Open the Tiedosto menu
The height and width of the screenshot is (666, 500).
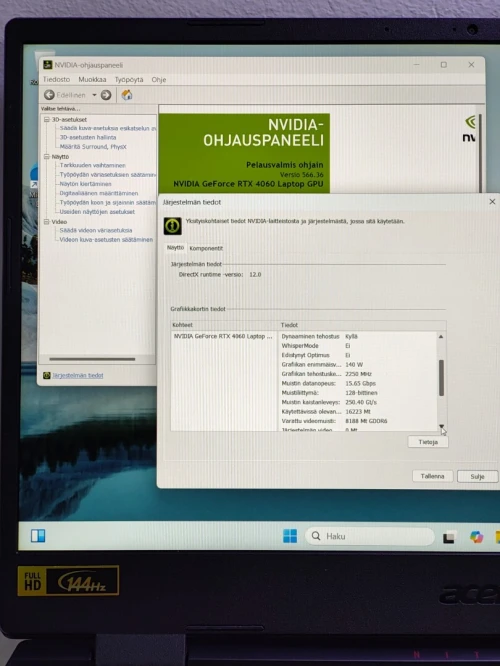click(56, 79)
